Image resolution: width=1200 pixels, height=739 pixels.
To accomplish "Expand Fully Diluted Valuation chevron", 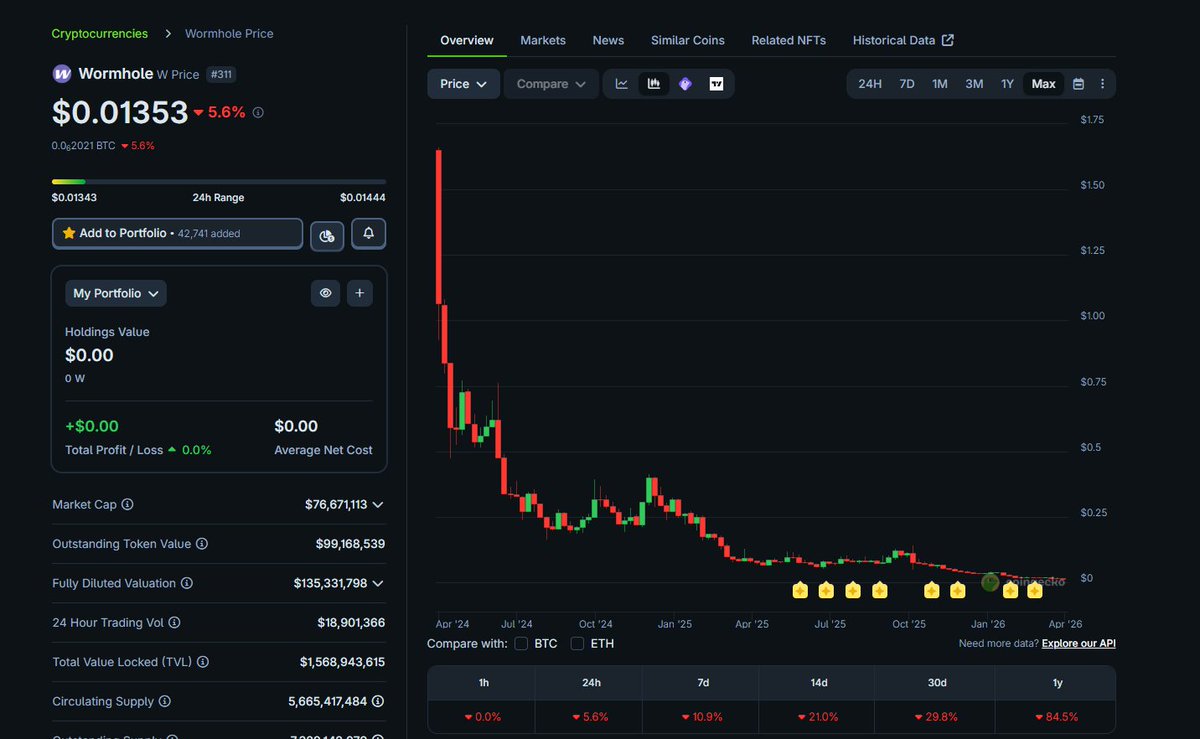I will pyautogui.click(x=377, y=583).
